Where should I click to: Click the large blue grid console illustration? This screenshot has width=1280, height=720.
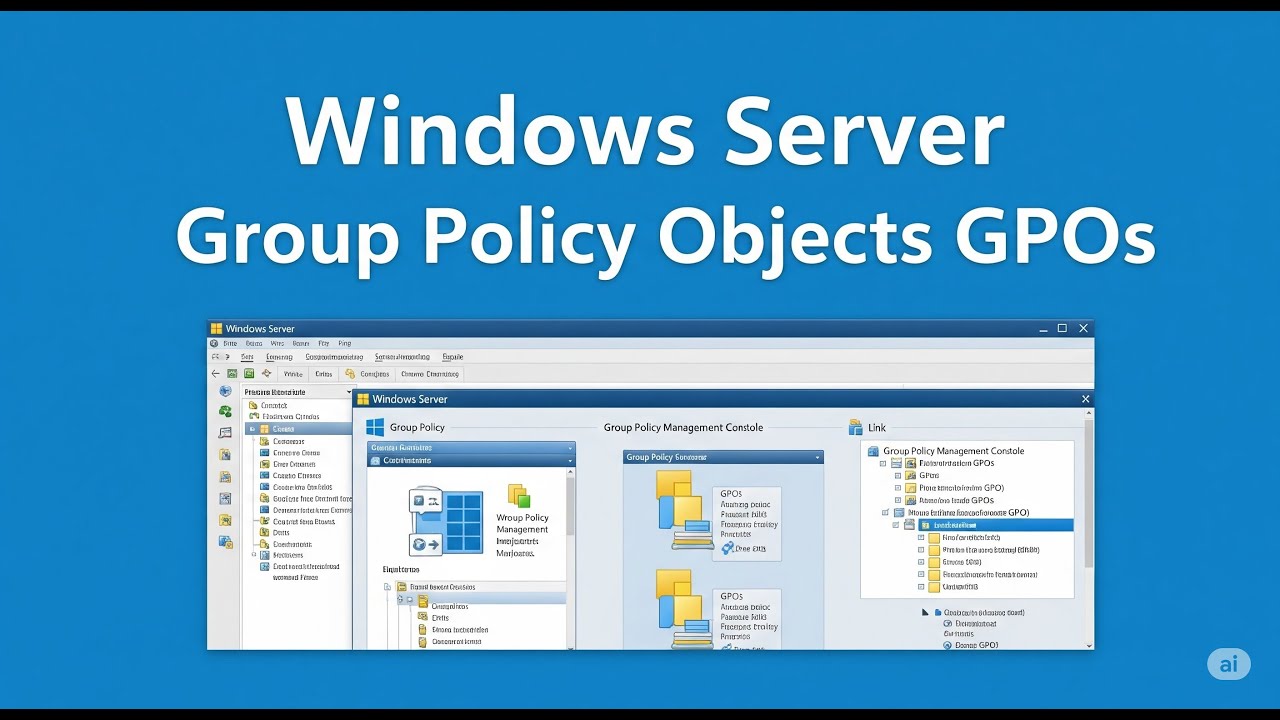446,521
